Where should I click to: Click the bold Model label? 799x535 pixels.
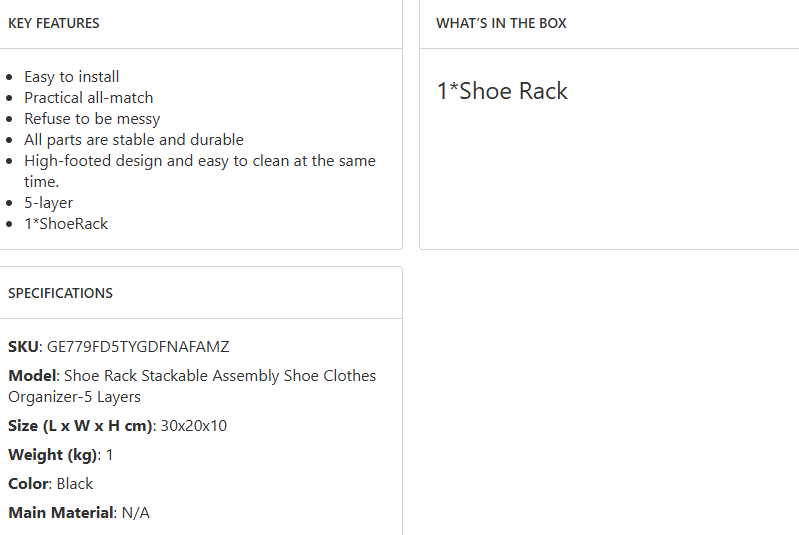[x=32, y=376]
